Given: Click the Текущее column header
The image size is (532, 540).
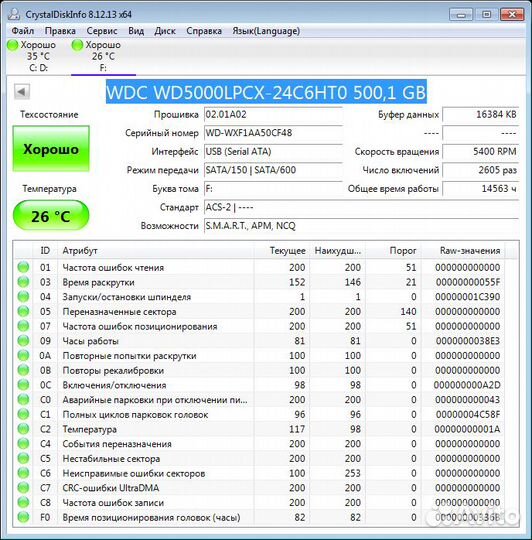Looking at the screenshot, I should [x=282, y=250].
